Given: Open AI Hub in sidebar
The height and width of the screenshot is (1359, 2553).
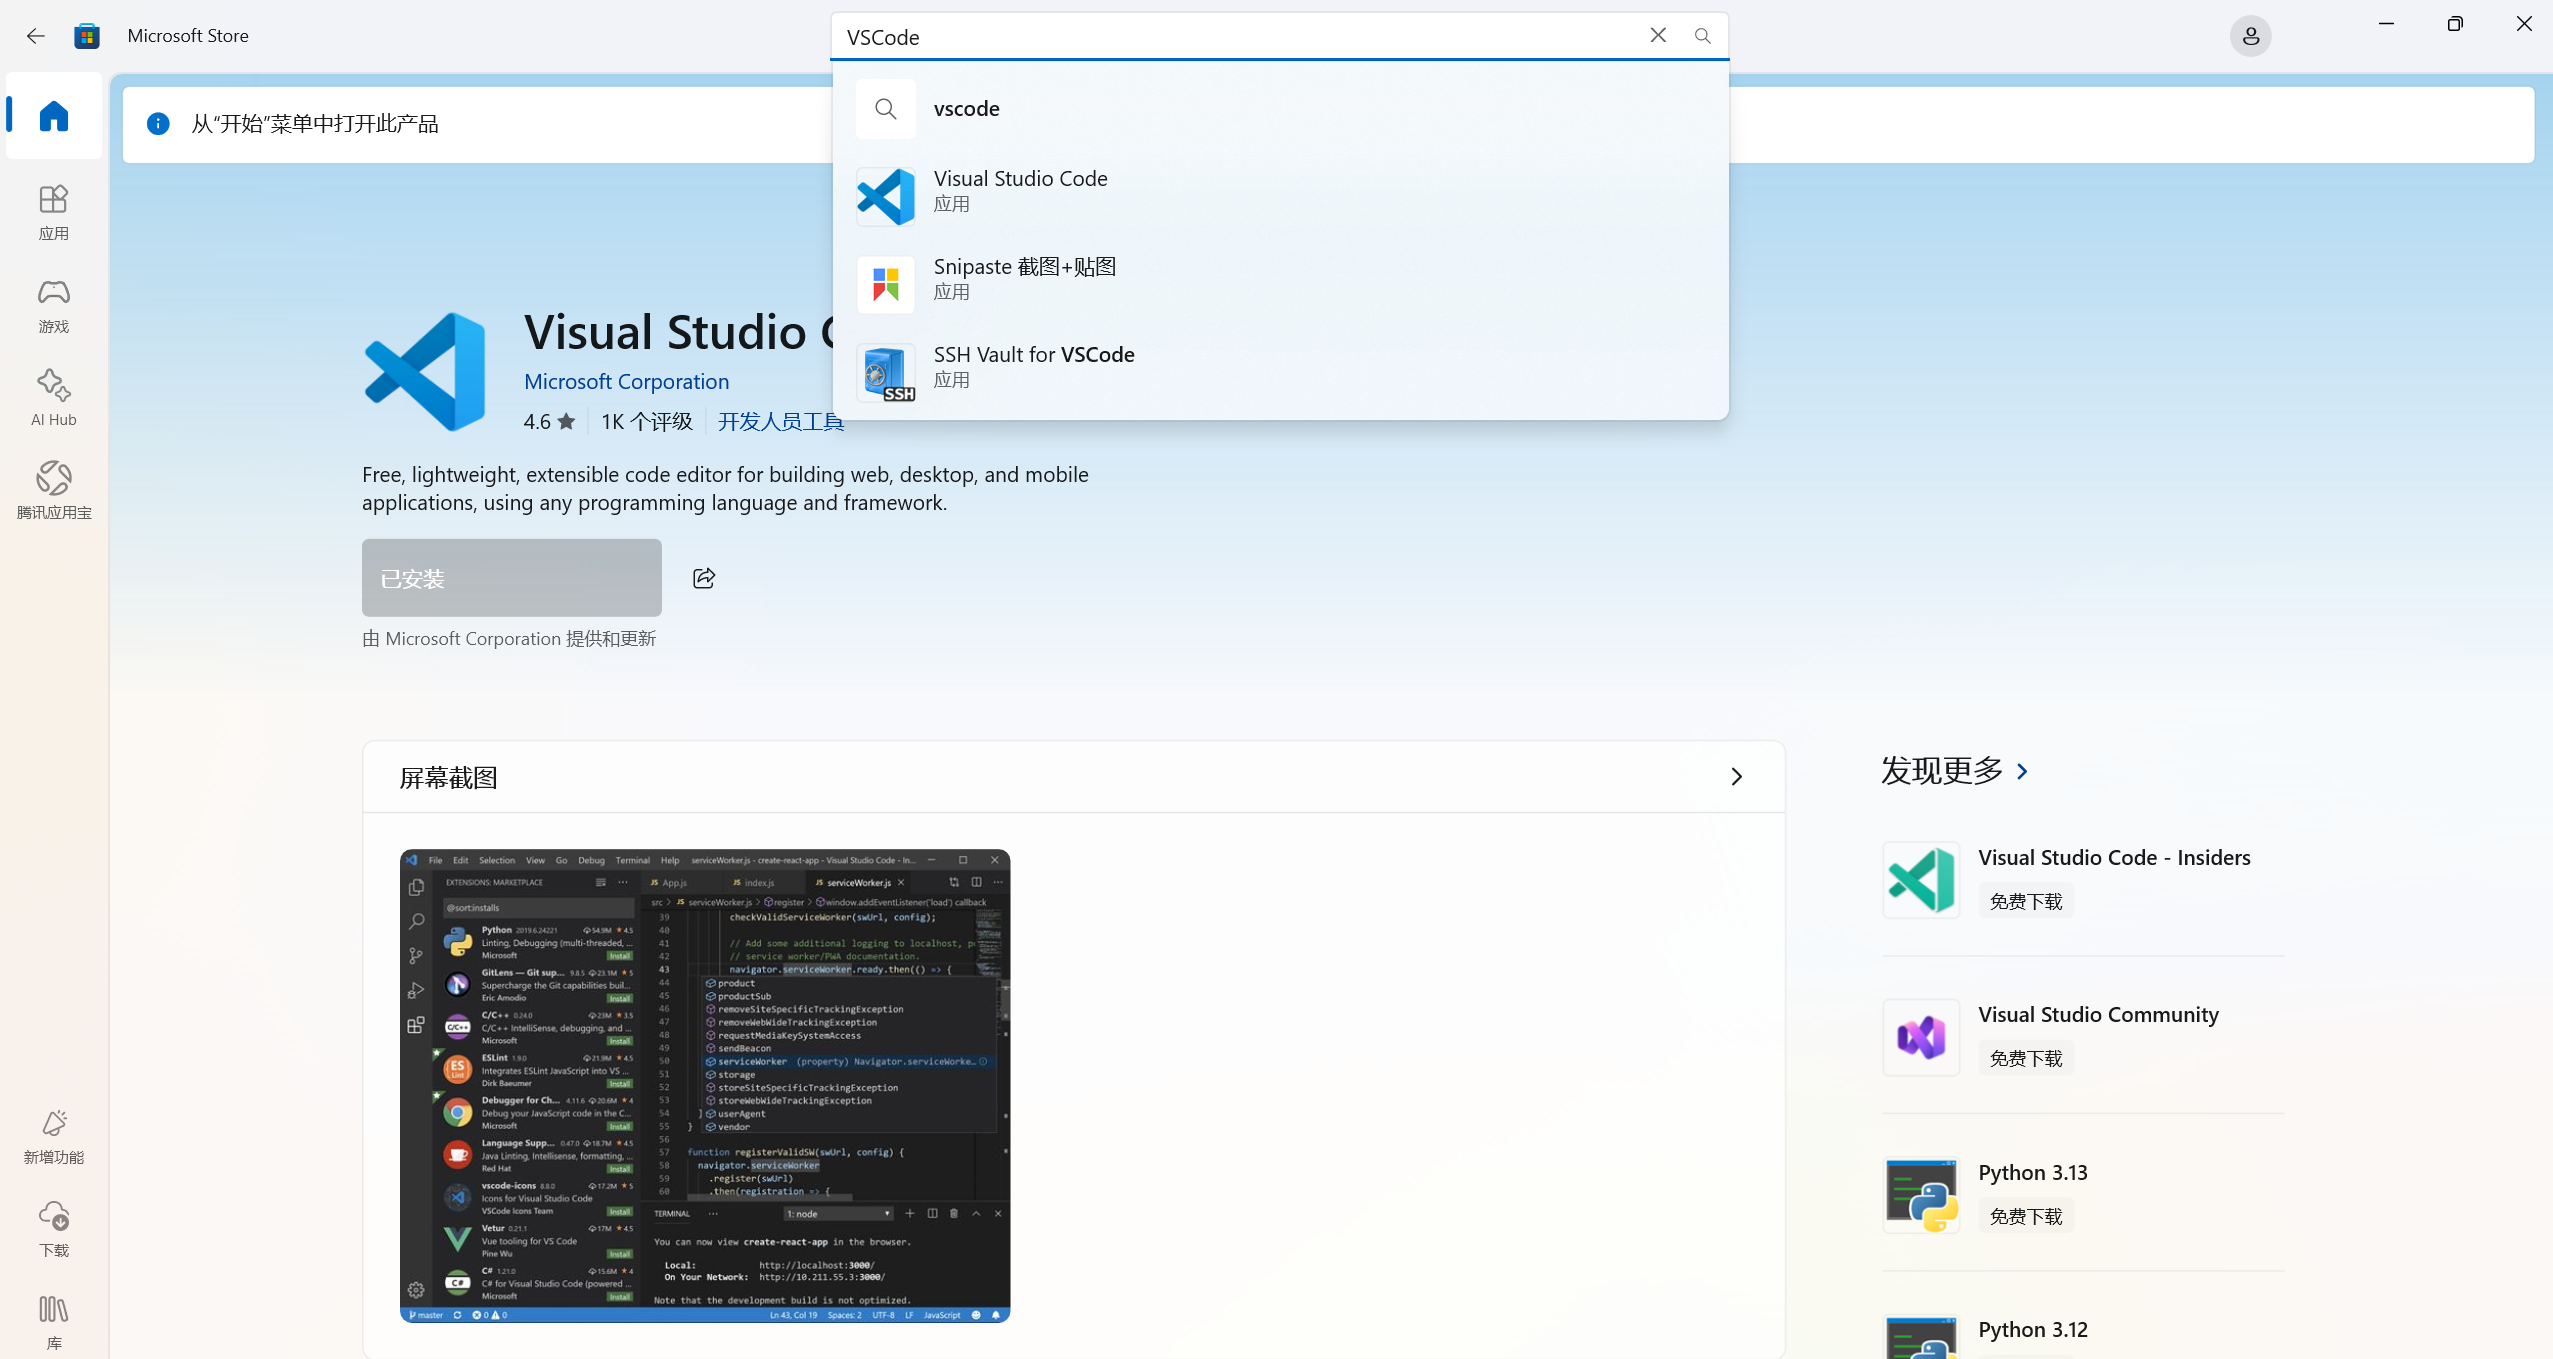Looking at the screenshot, I should coord(54,397).
